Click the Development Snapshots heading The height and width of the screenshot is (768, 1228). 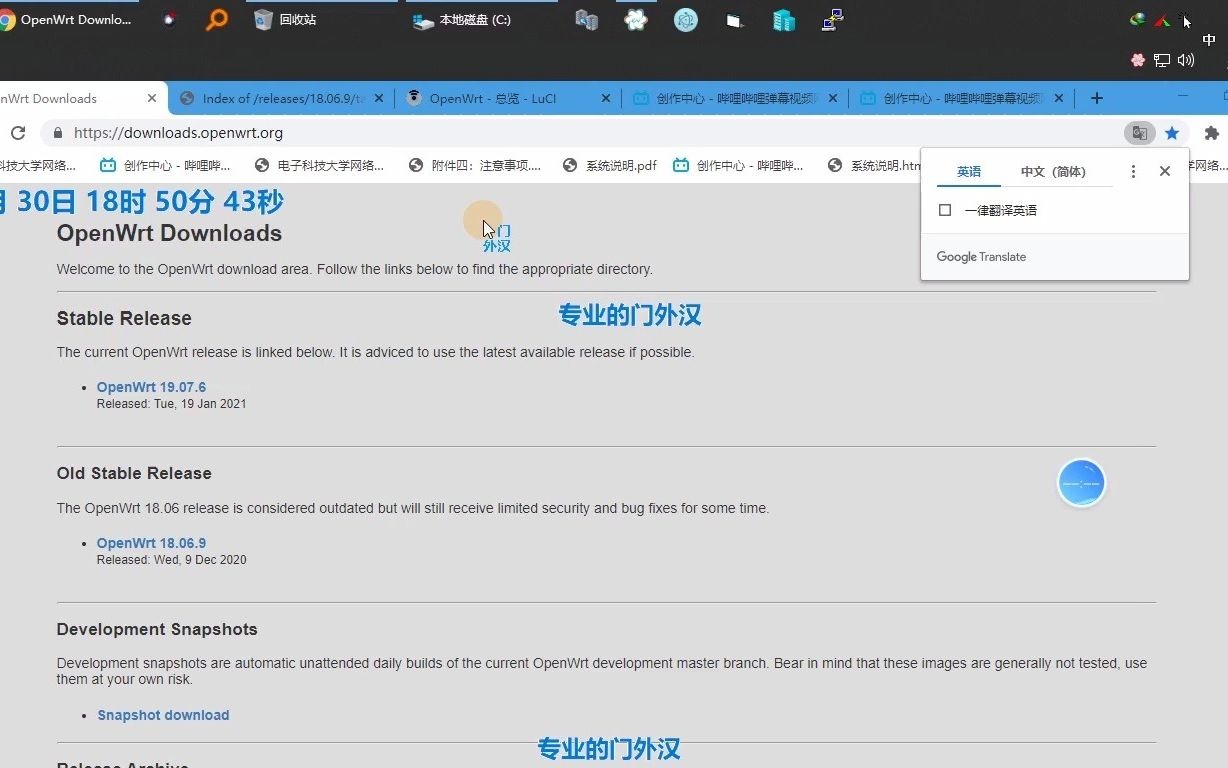[157, 629]
